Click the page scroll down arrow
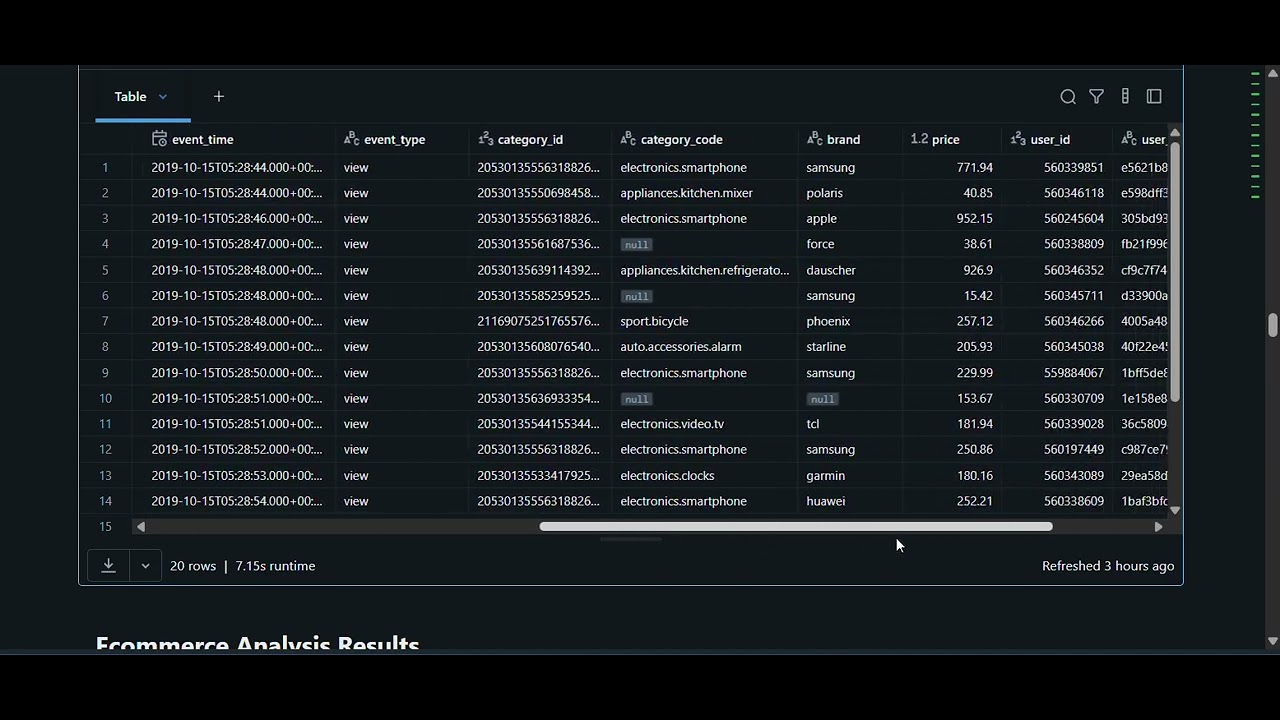 click(1273, 641)
